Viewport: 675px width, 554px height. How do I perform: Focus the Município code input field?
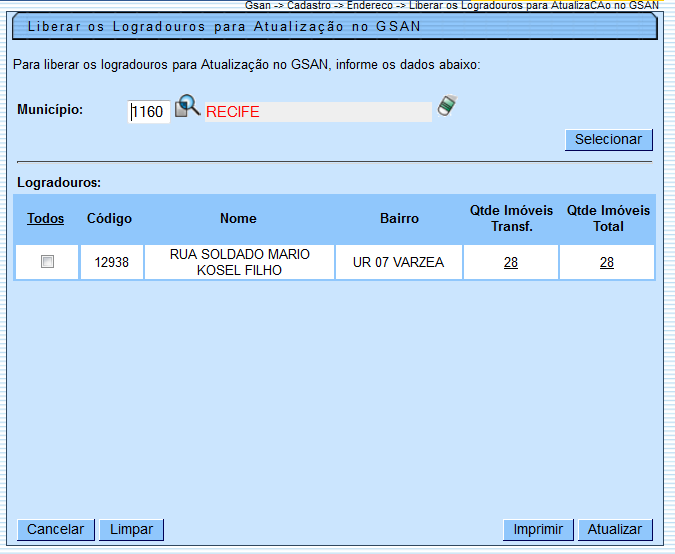[x=149, y=112]
